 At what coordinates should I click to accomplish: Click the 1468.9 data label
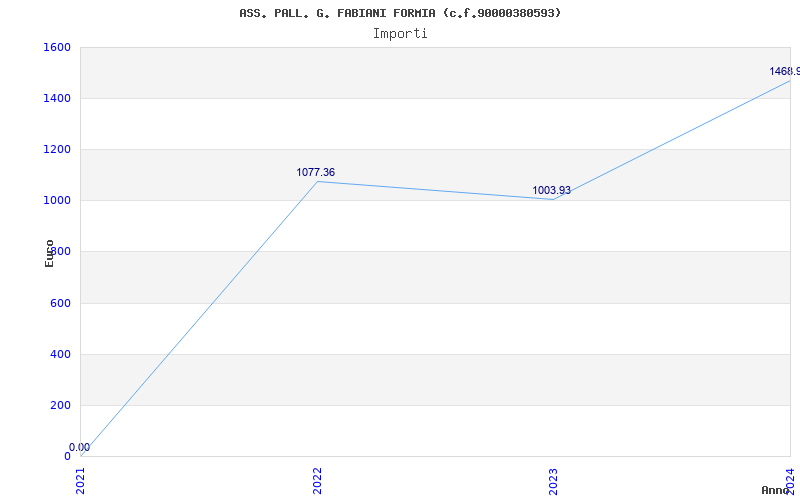(785, 71)
